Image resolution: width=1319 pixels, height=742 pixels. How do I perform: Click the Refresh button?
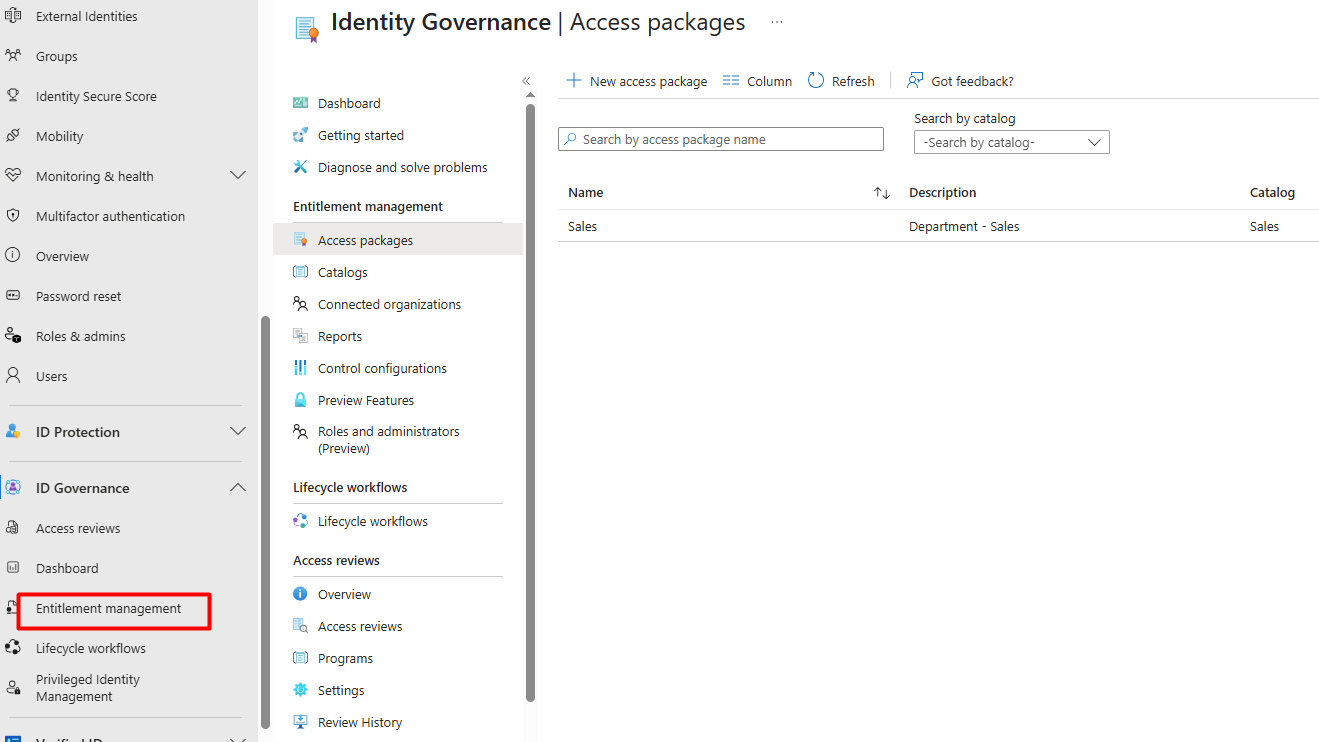[841, 81]
